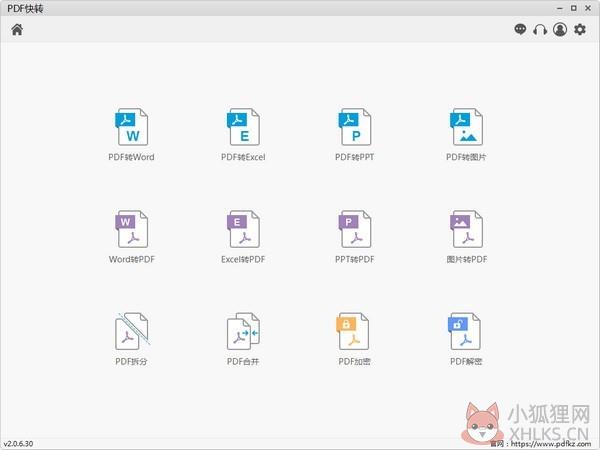The image size is (600, 450).
Task: Click the "PDF合并" label
Action: pyautogui.click(x=243, y=361)
